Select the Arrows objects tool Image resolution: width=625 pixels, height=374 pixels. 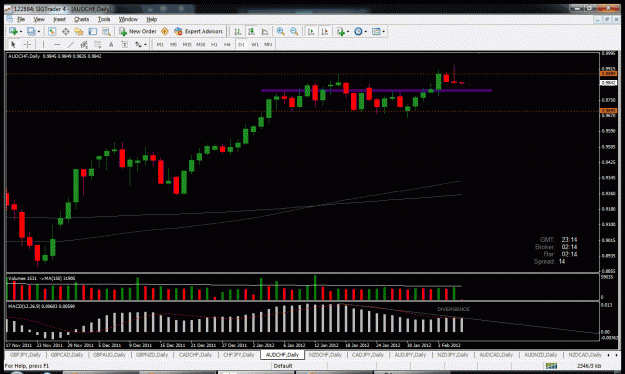coord(138,45)
